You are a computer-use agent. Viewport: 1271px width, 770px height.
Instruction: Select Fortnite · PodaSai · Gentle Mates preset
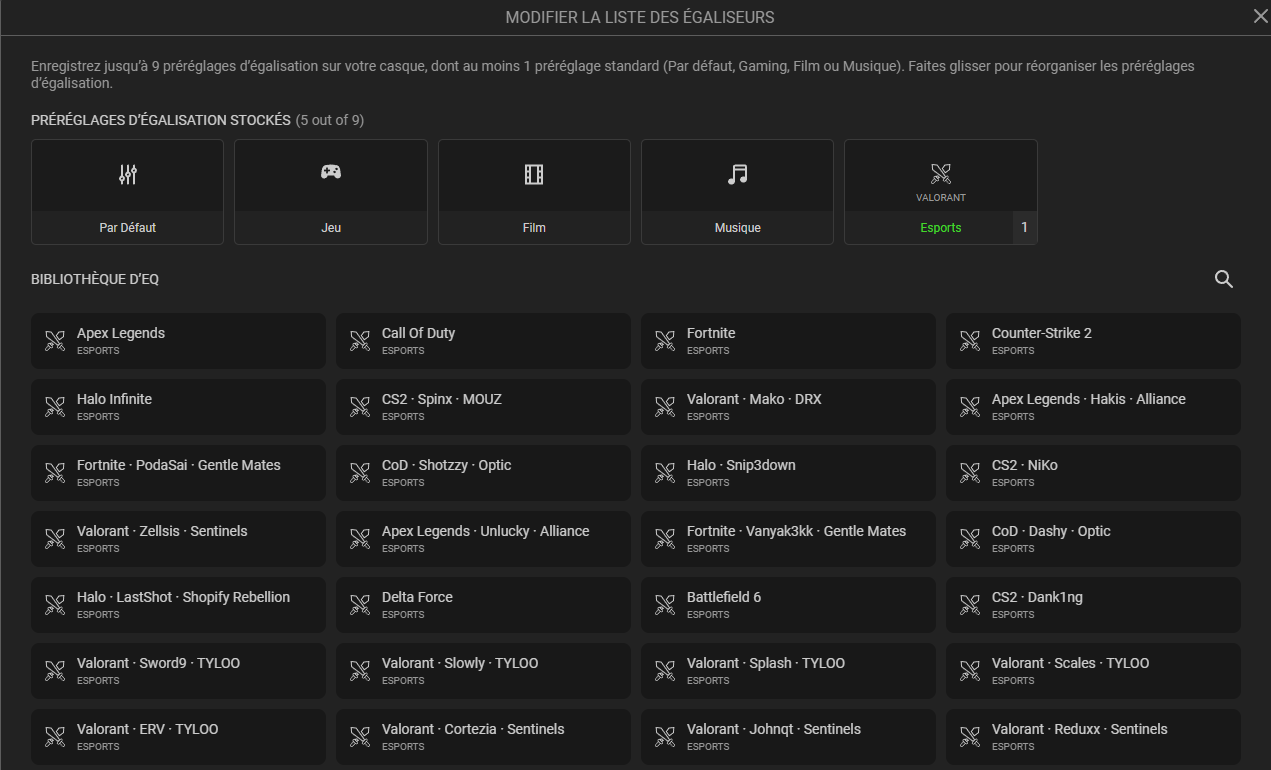(178, 473)
